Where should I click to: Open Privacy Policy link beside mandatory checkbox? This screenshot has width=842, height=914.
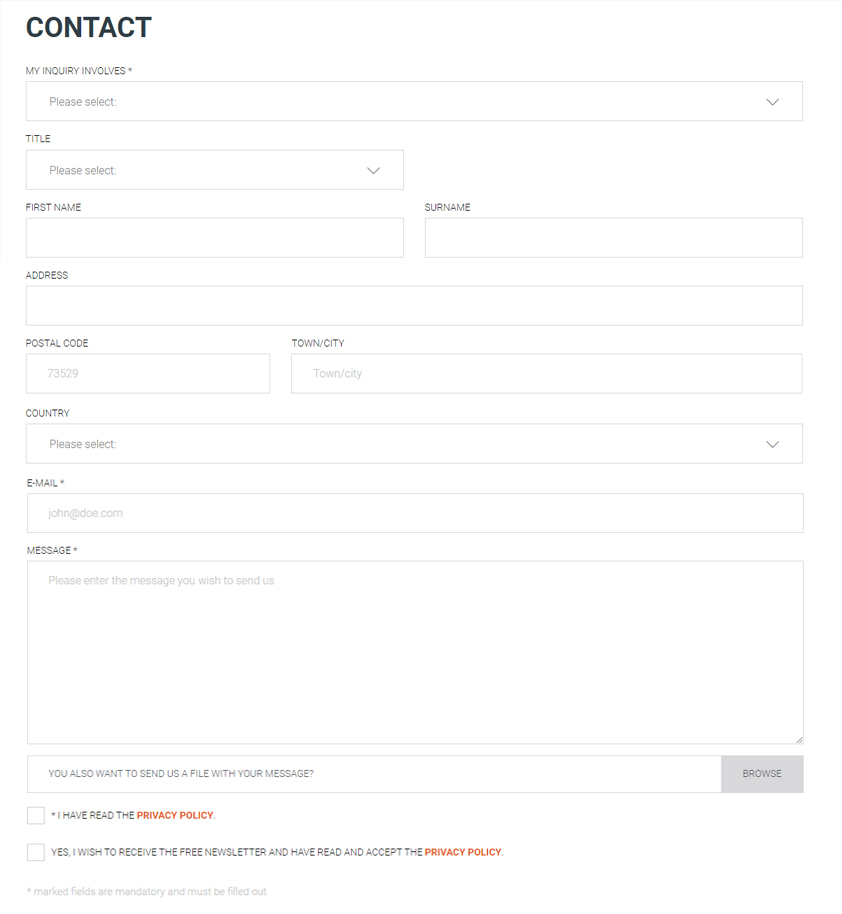[175, 815]
